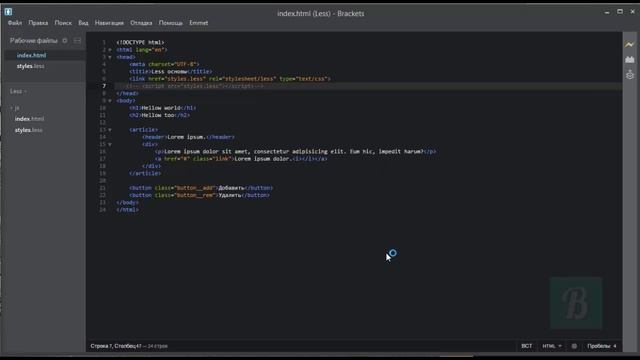This screenshot has width=640, height=360.
Task: Click the meta charset line
Action: coord(164,64)
